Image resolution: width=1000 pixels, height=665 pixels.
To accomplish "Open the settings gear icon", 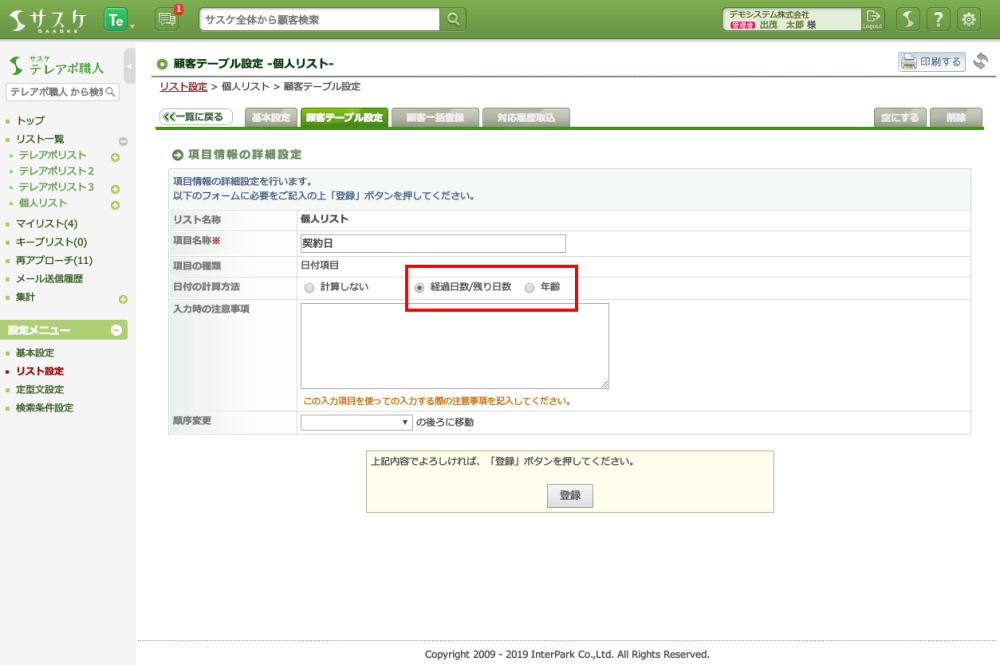I will (969, 19).
